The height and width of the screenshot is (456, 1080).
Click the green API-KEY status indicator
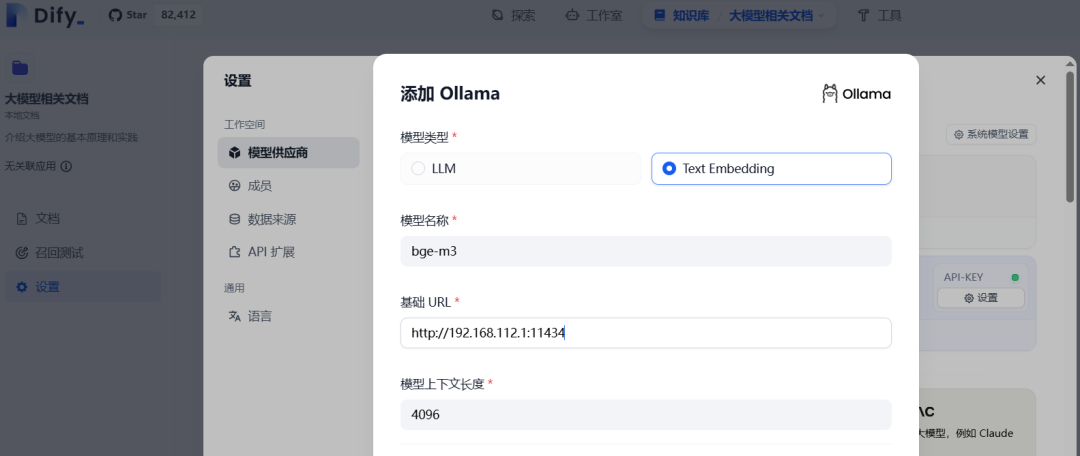pyautogui.click(x=1015, y=278)
